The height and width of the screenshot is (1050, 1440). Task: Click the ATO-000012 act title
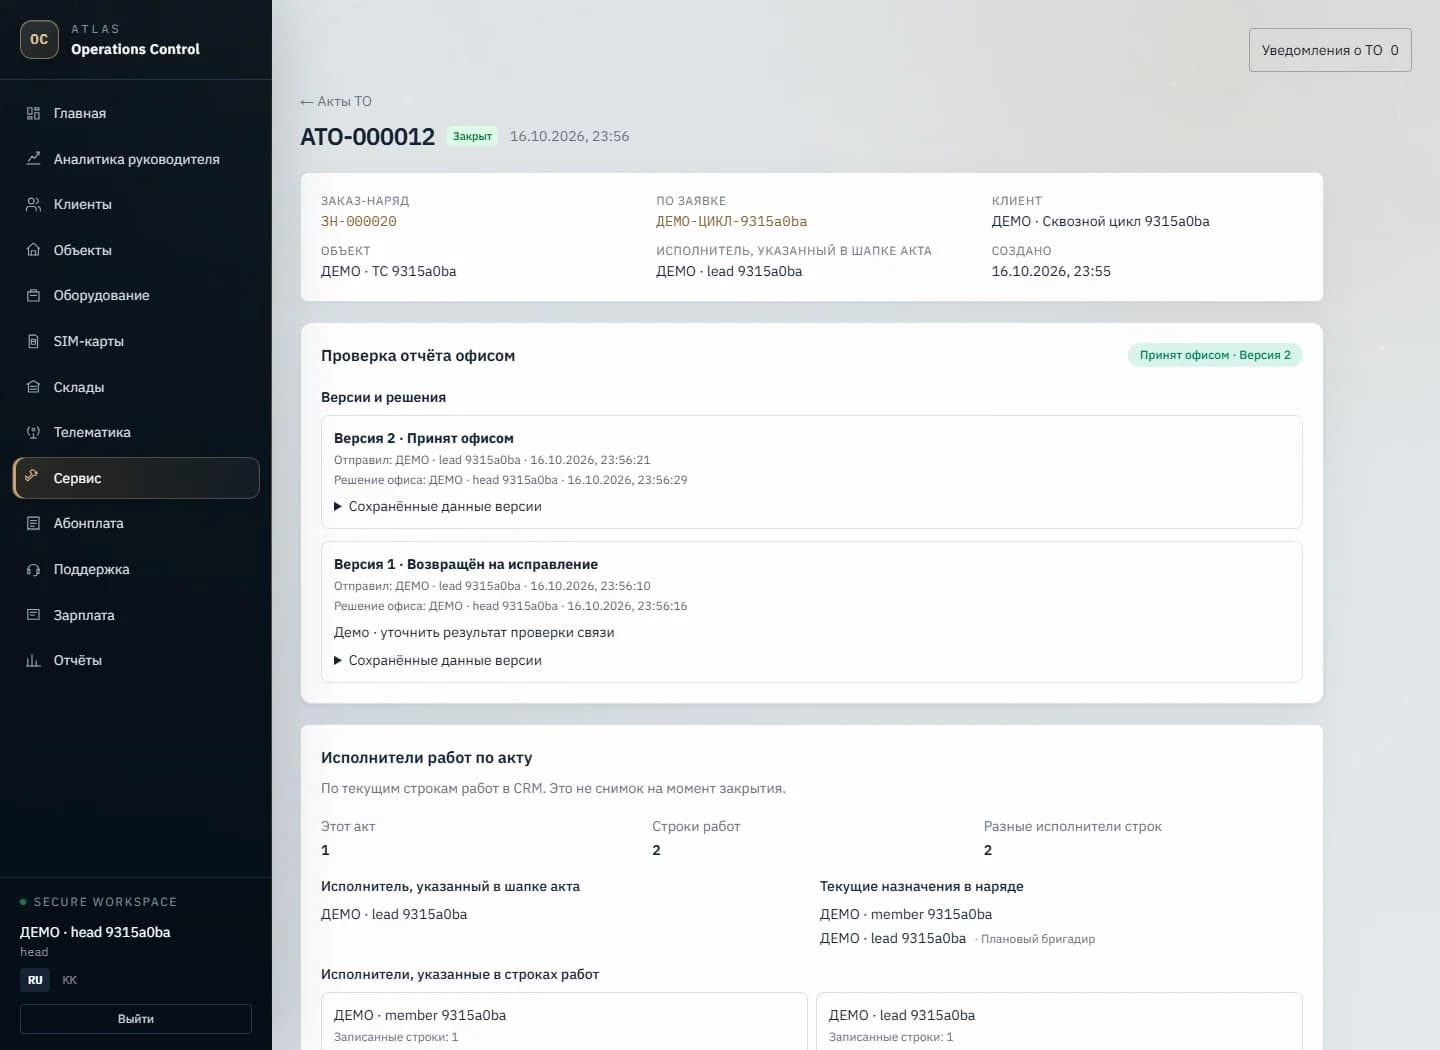point(368,136)
